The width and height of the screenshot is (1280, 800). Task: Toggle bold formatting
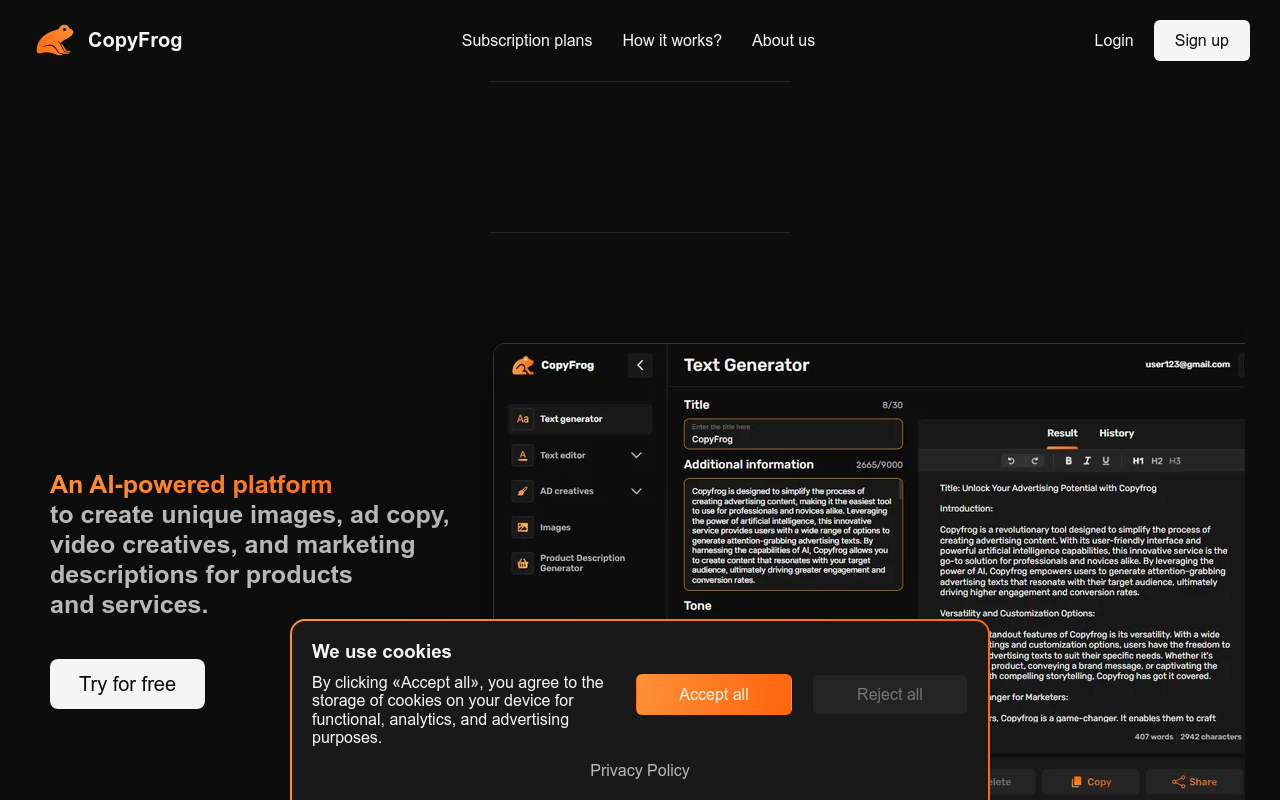(1069, 461)
